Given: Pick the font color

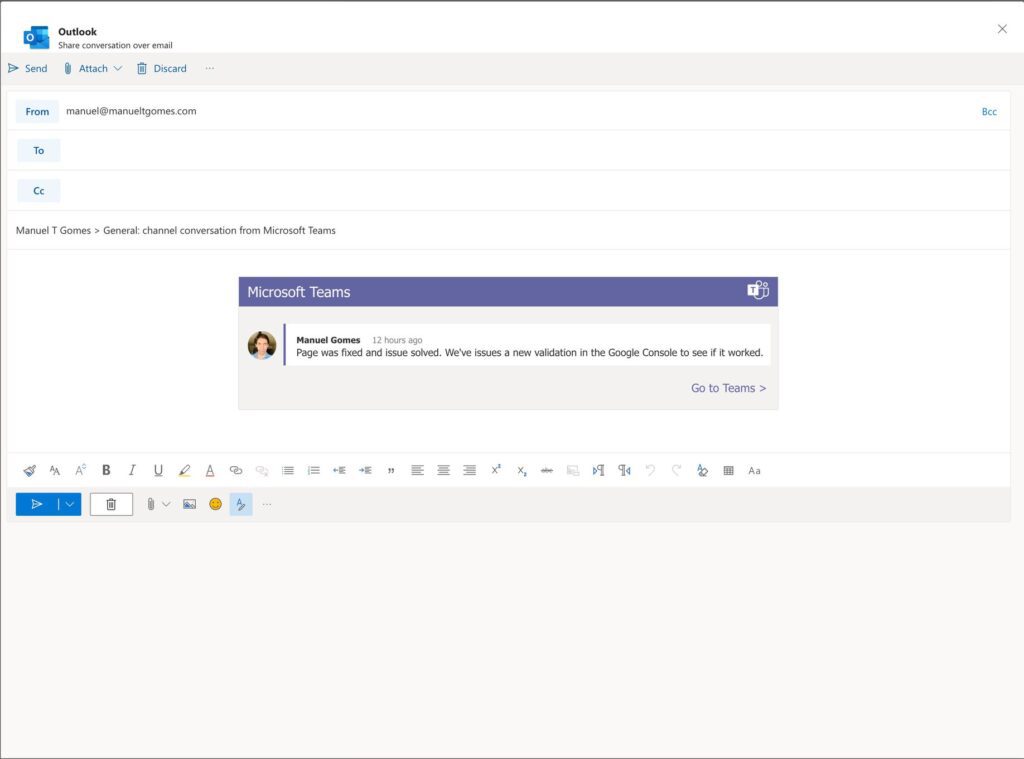Looking at the screenshot, I should point(210,470).
